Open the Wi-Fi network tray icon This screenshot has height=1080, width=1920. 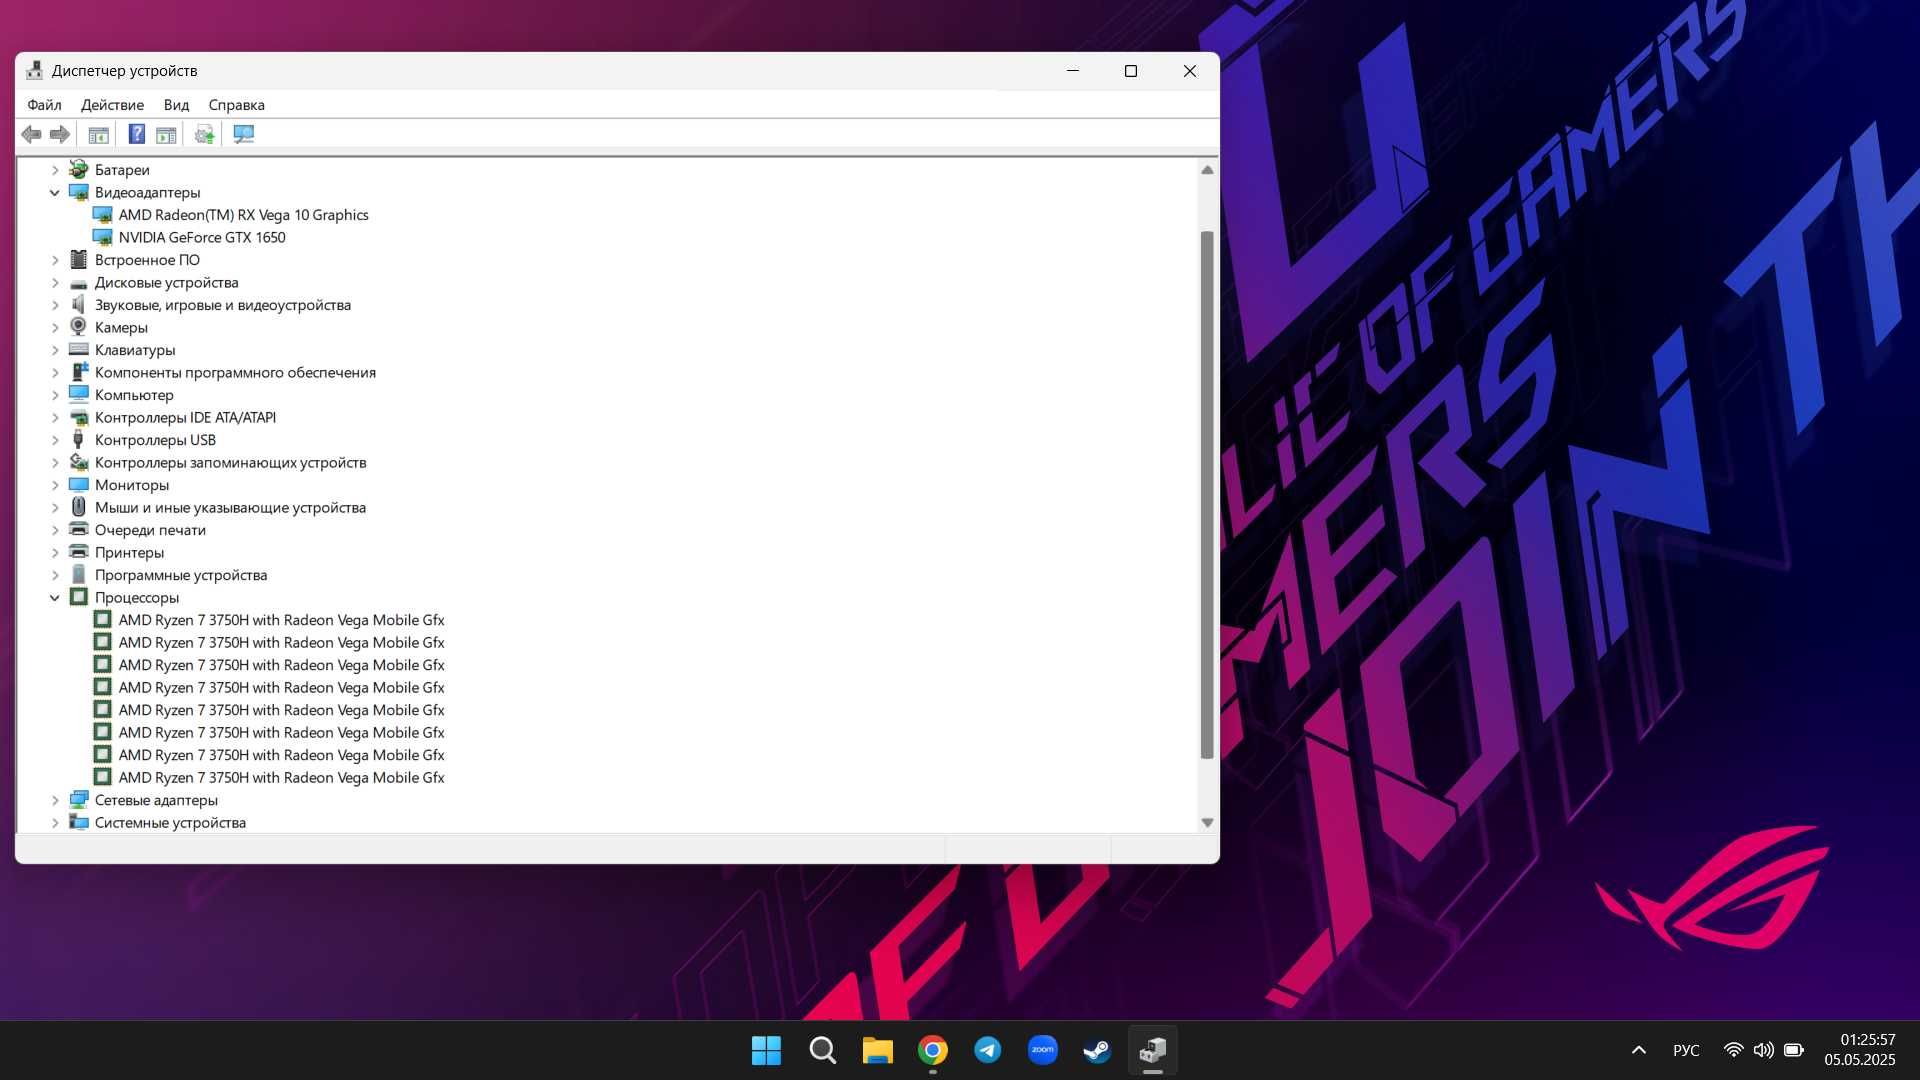pyautogui.click(x=1733, y=1050)
